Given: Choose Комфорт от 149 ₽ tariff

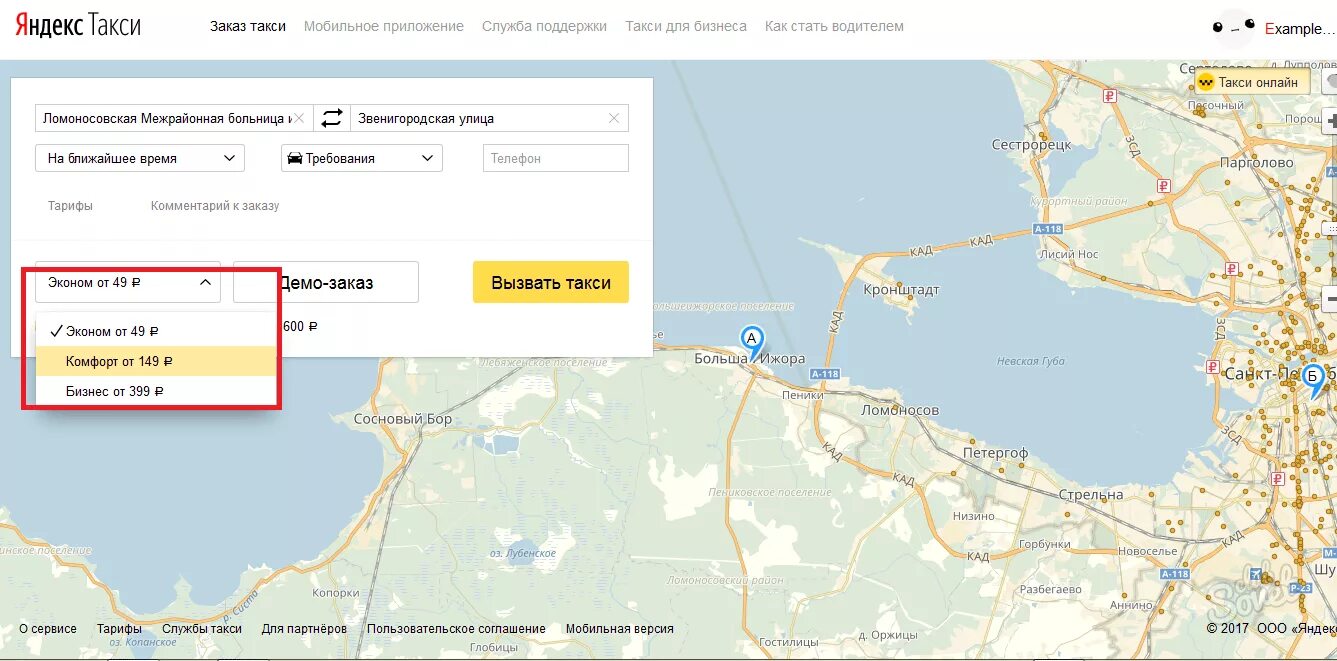Looking at the screenshot, I should click(x=156, y=361).
